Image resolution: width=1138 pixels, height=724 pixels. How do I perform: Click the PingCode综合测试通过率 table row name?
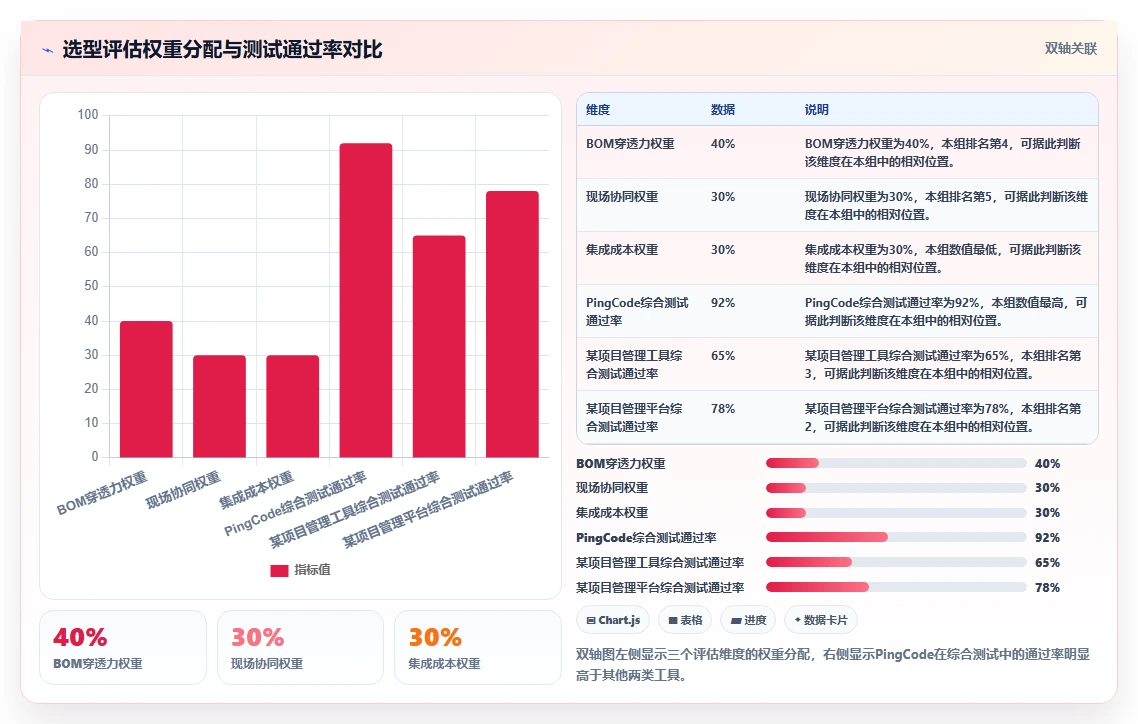637,311
